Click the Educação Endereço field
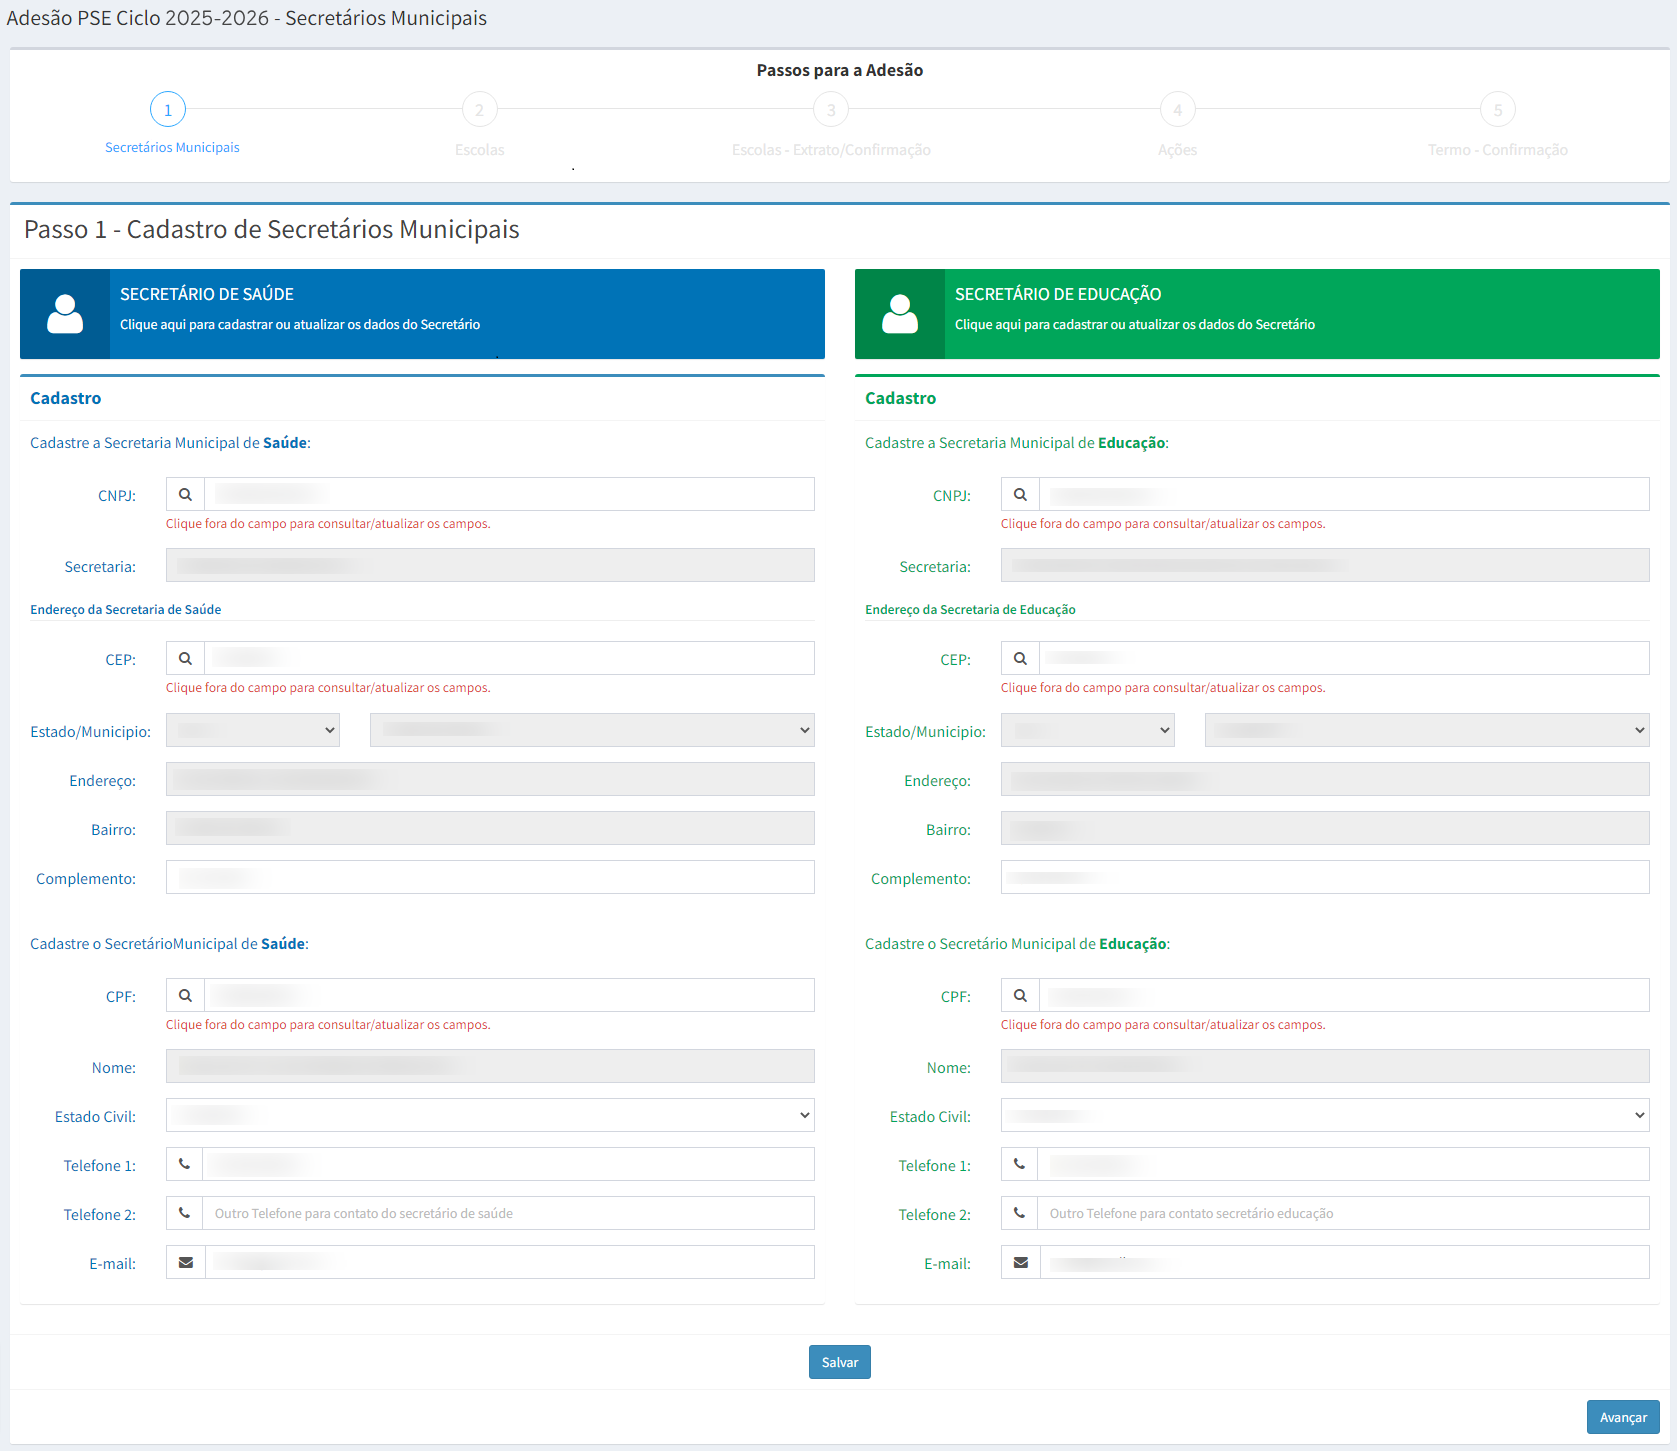The width and height of the screenshot is (1677, 1451). [x=1325, y=779]
